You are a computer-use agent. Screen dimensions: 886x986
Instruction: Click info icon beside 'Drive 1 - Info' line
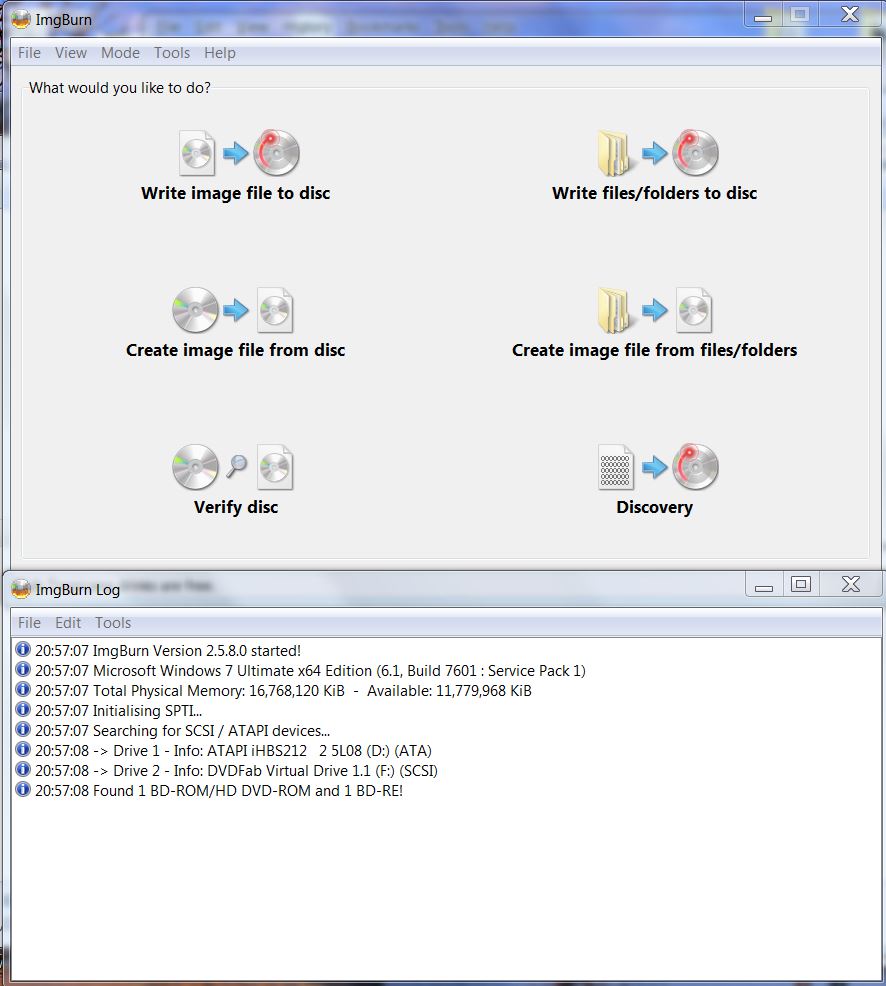coord(23,749)
